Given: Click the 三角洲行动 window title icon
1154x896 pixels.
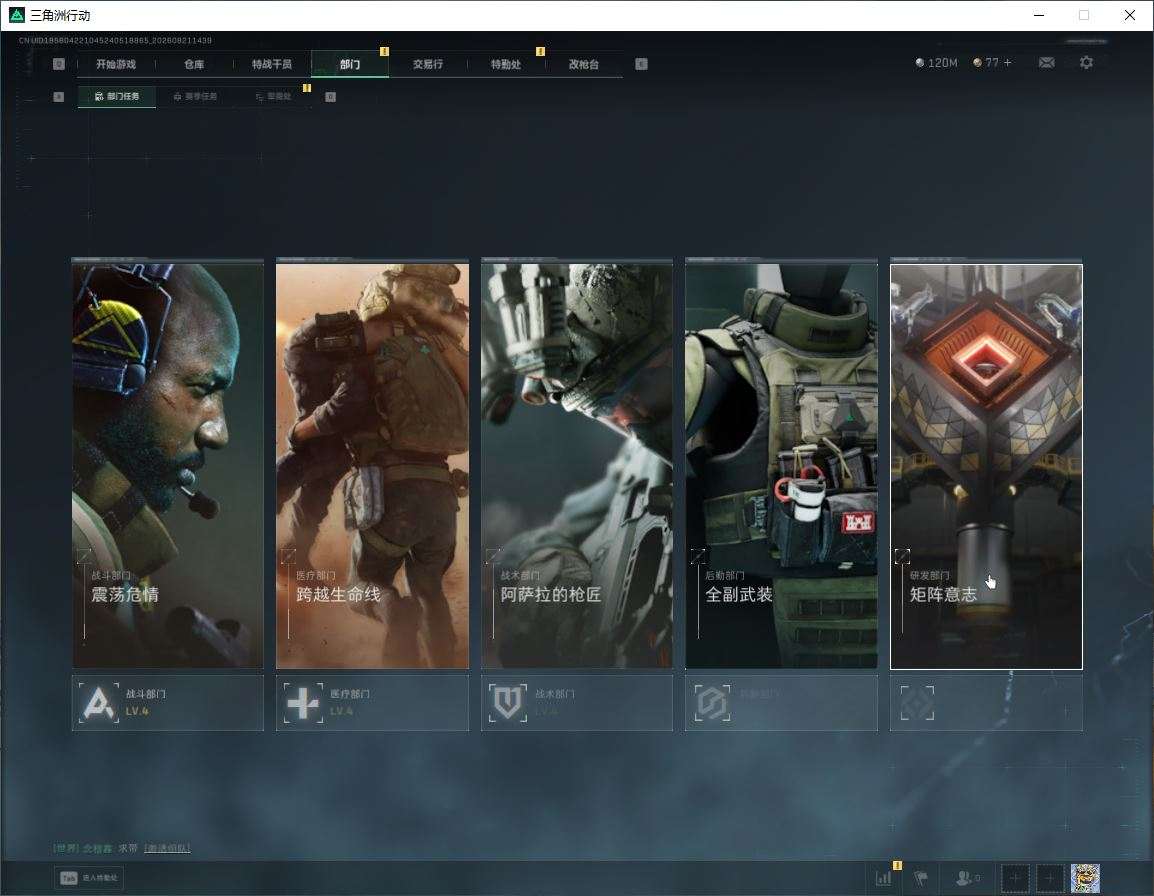Looking at the screenshot, I should click(x=16, y=15).
